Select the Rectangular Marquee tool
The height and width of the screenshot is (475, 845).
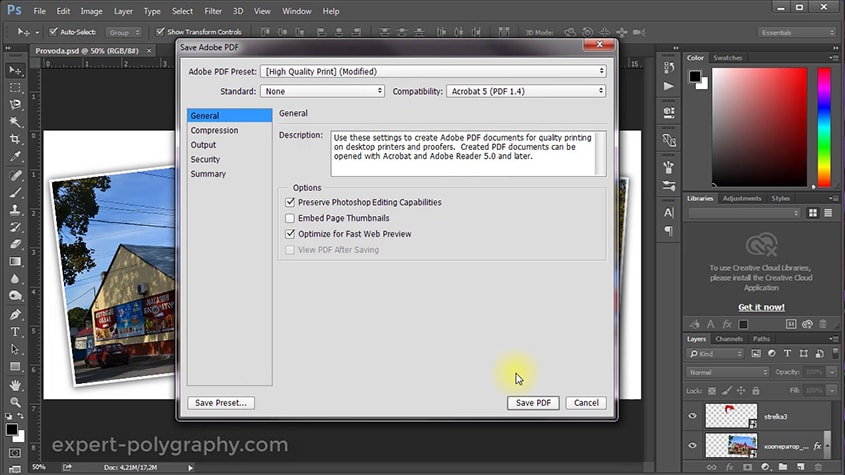pyautogui.click(x=15, y=87)
